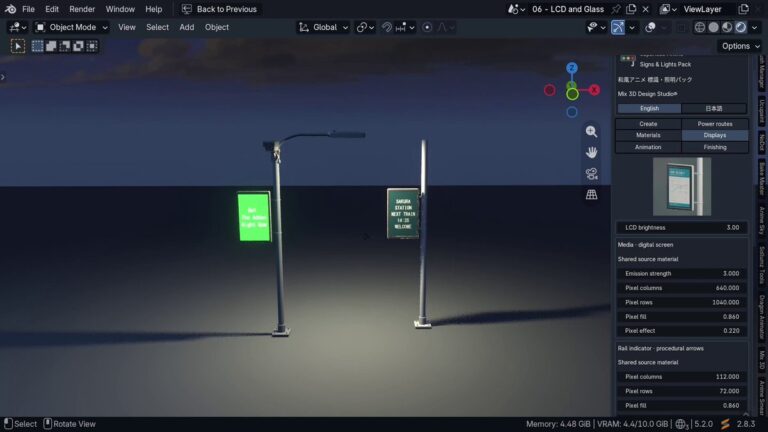The height and width of the screenshot is (432, 768).
Task: Open the viewport Select menu
Action: click(157, 27)
